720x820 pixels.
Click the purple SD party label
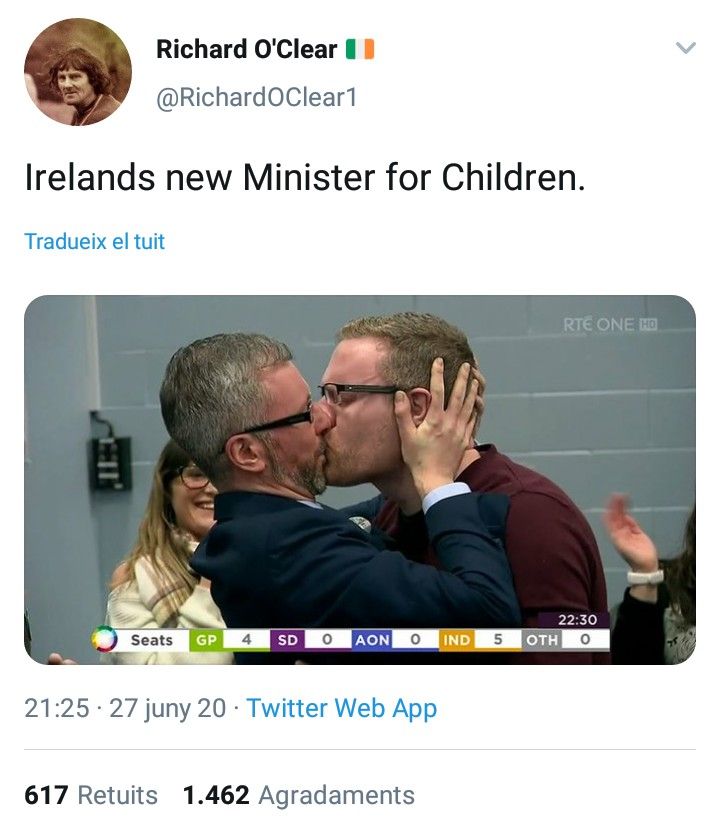click(287, 639)
